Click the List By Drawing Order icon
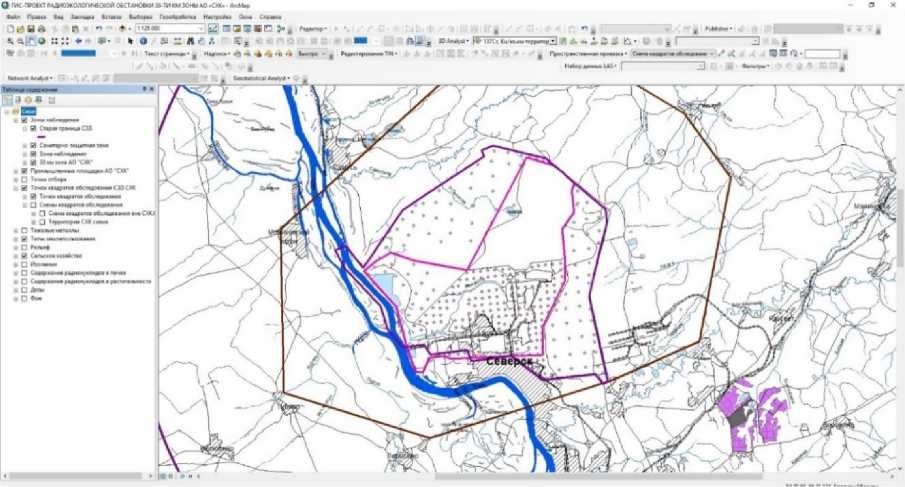The width and height of the screenshot is (905, 487). [x=8, y=100]
